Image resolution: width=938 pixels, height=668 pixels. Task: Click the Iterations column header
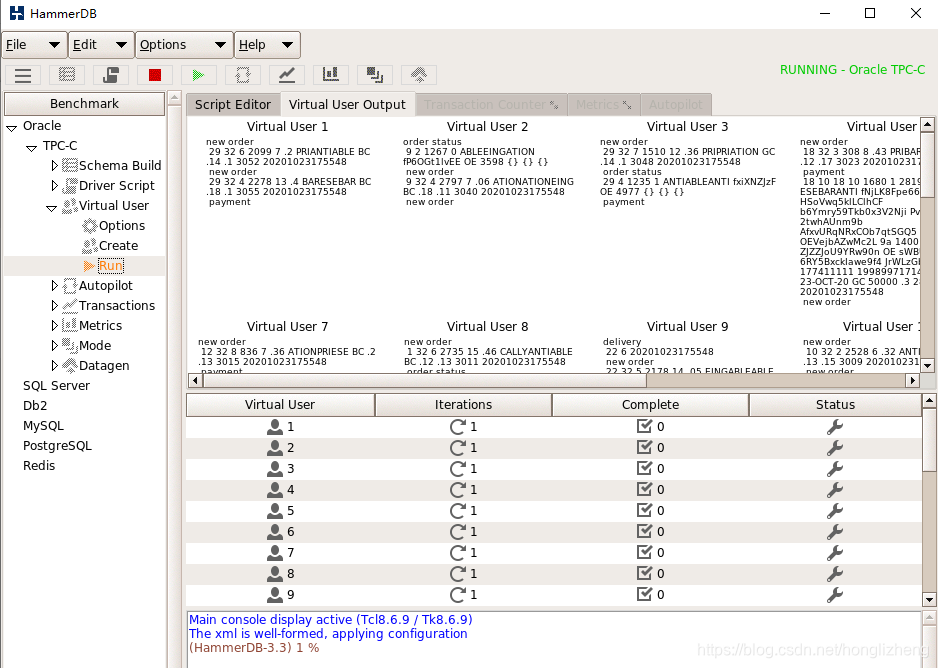(463, 405)
